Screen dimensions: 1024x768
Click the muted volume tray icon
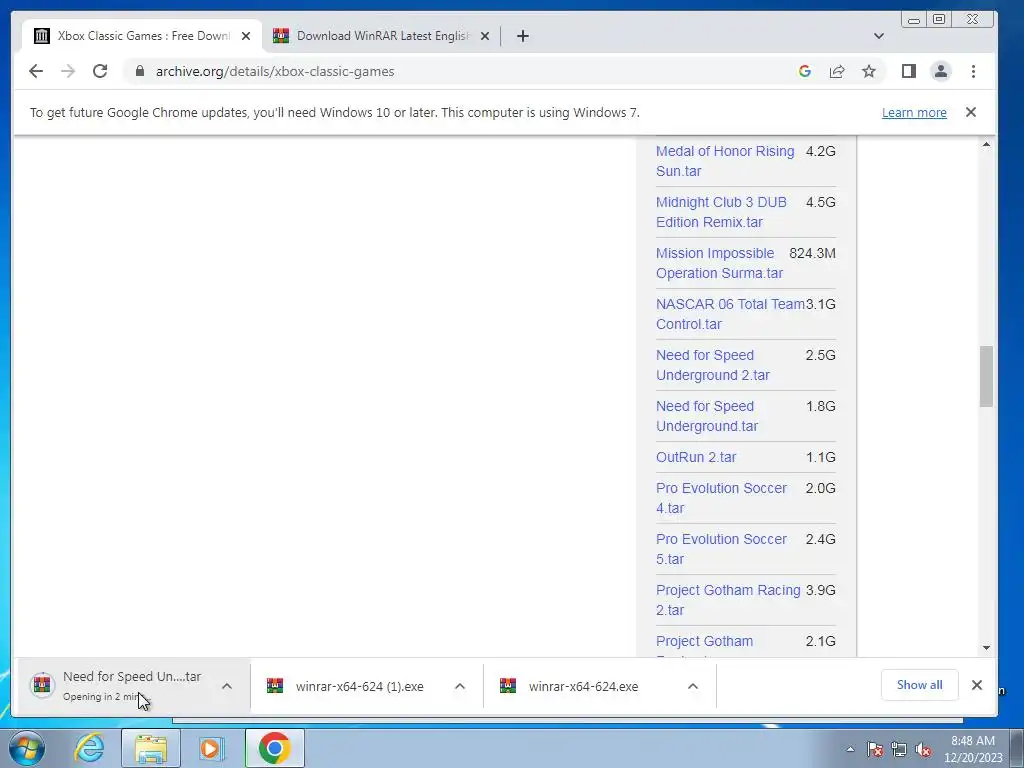tap(923, 749)
